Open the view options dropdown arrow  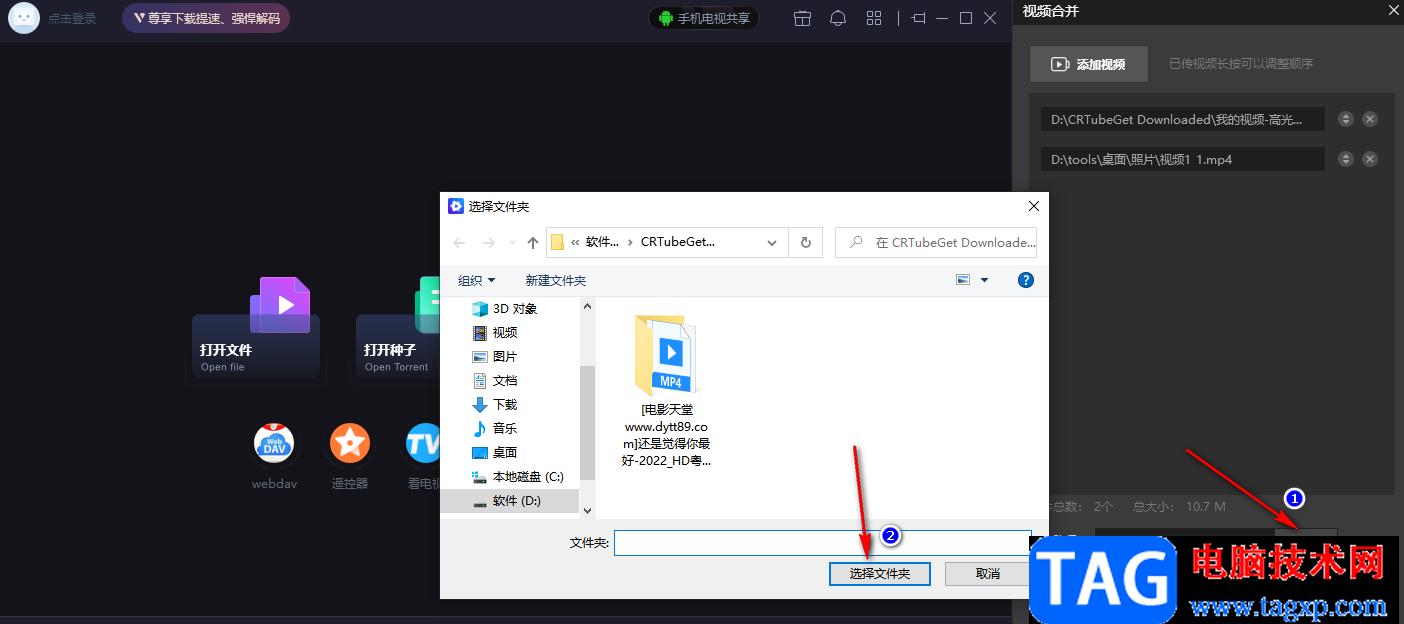click(984, 280)
